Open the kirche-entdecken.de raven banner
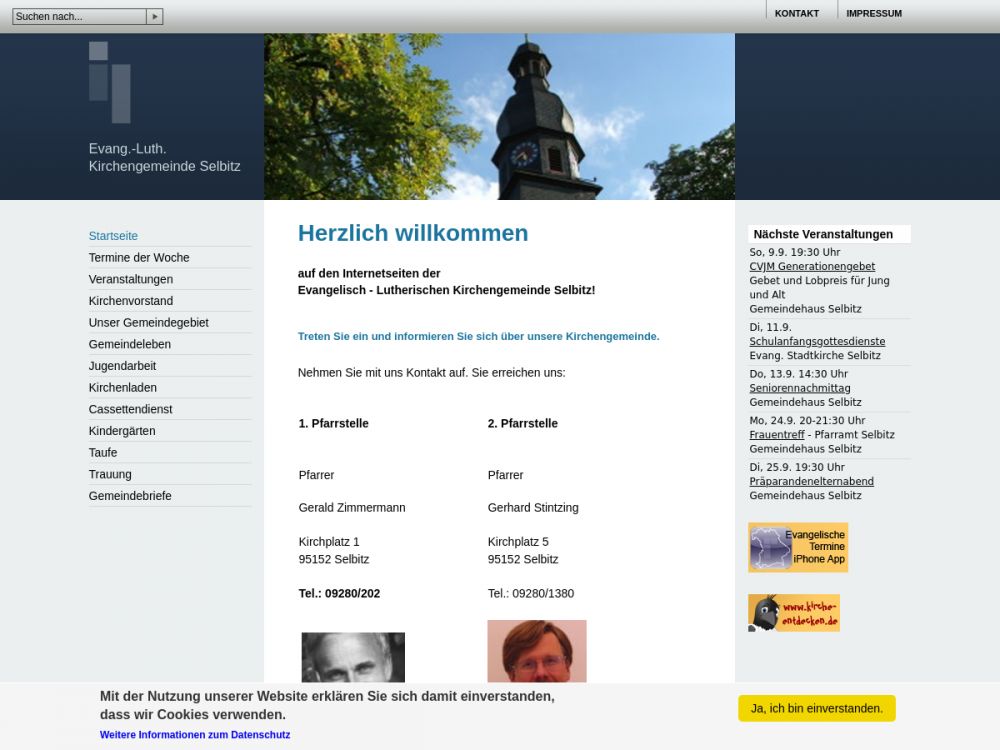The image size is (1000, 750). (794, 613)
